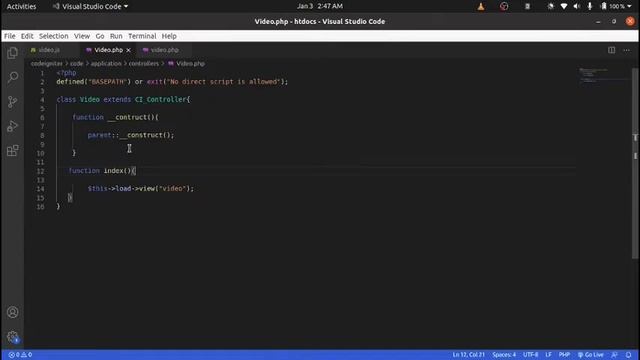This screenshot has width=640, height=360.
Task: Change indentation via Spaces: 4
Action: click(504, 355)
